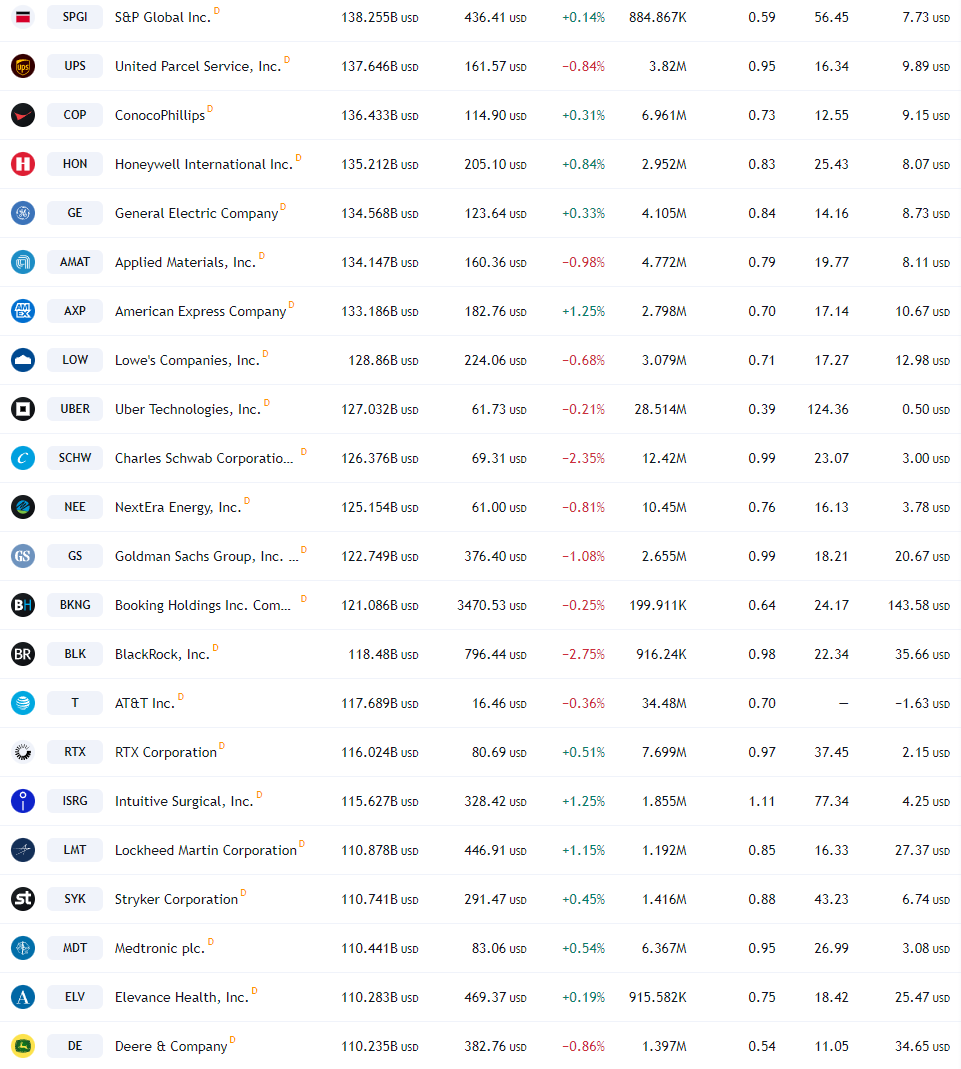Click the Charles Schwab logo icon

[23, 458]
